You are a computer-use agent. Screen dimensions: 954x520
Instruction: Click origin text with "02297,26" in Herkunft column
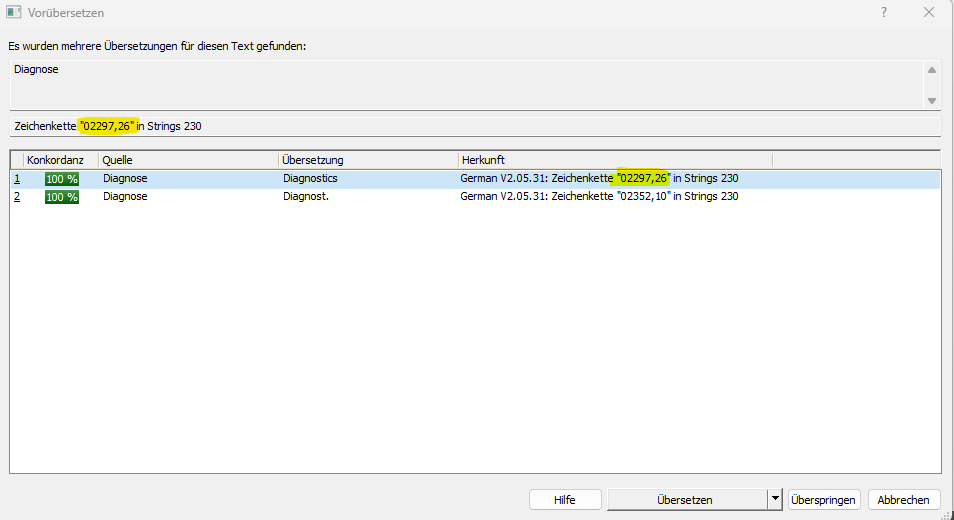click(599, 178)
